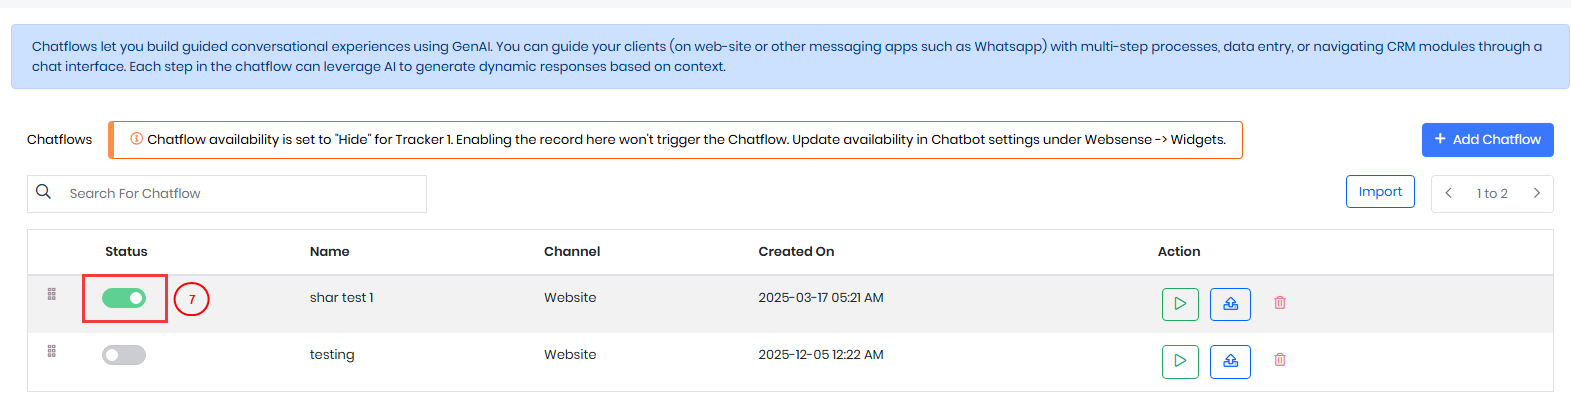Delete the 'shar test 1' chatflow

click(1280, 302)
